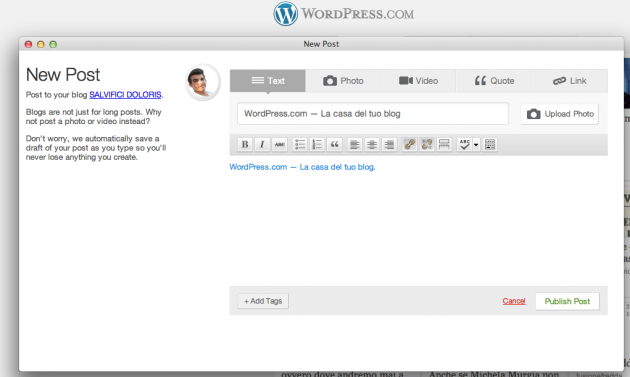630x377 pixels.
Task: Click the WordPress.com logo
Action: click(344, 14)
